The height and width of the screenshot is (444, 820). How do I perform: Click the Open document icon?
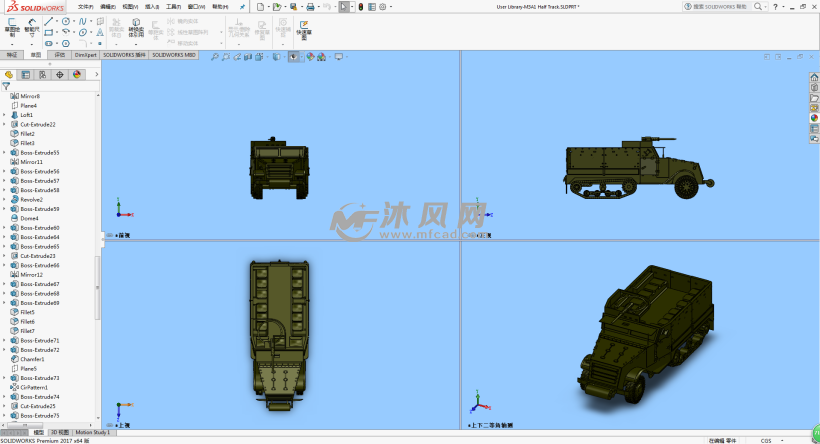pyautogui.click(x=277, y=7)
